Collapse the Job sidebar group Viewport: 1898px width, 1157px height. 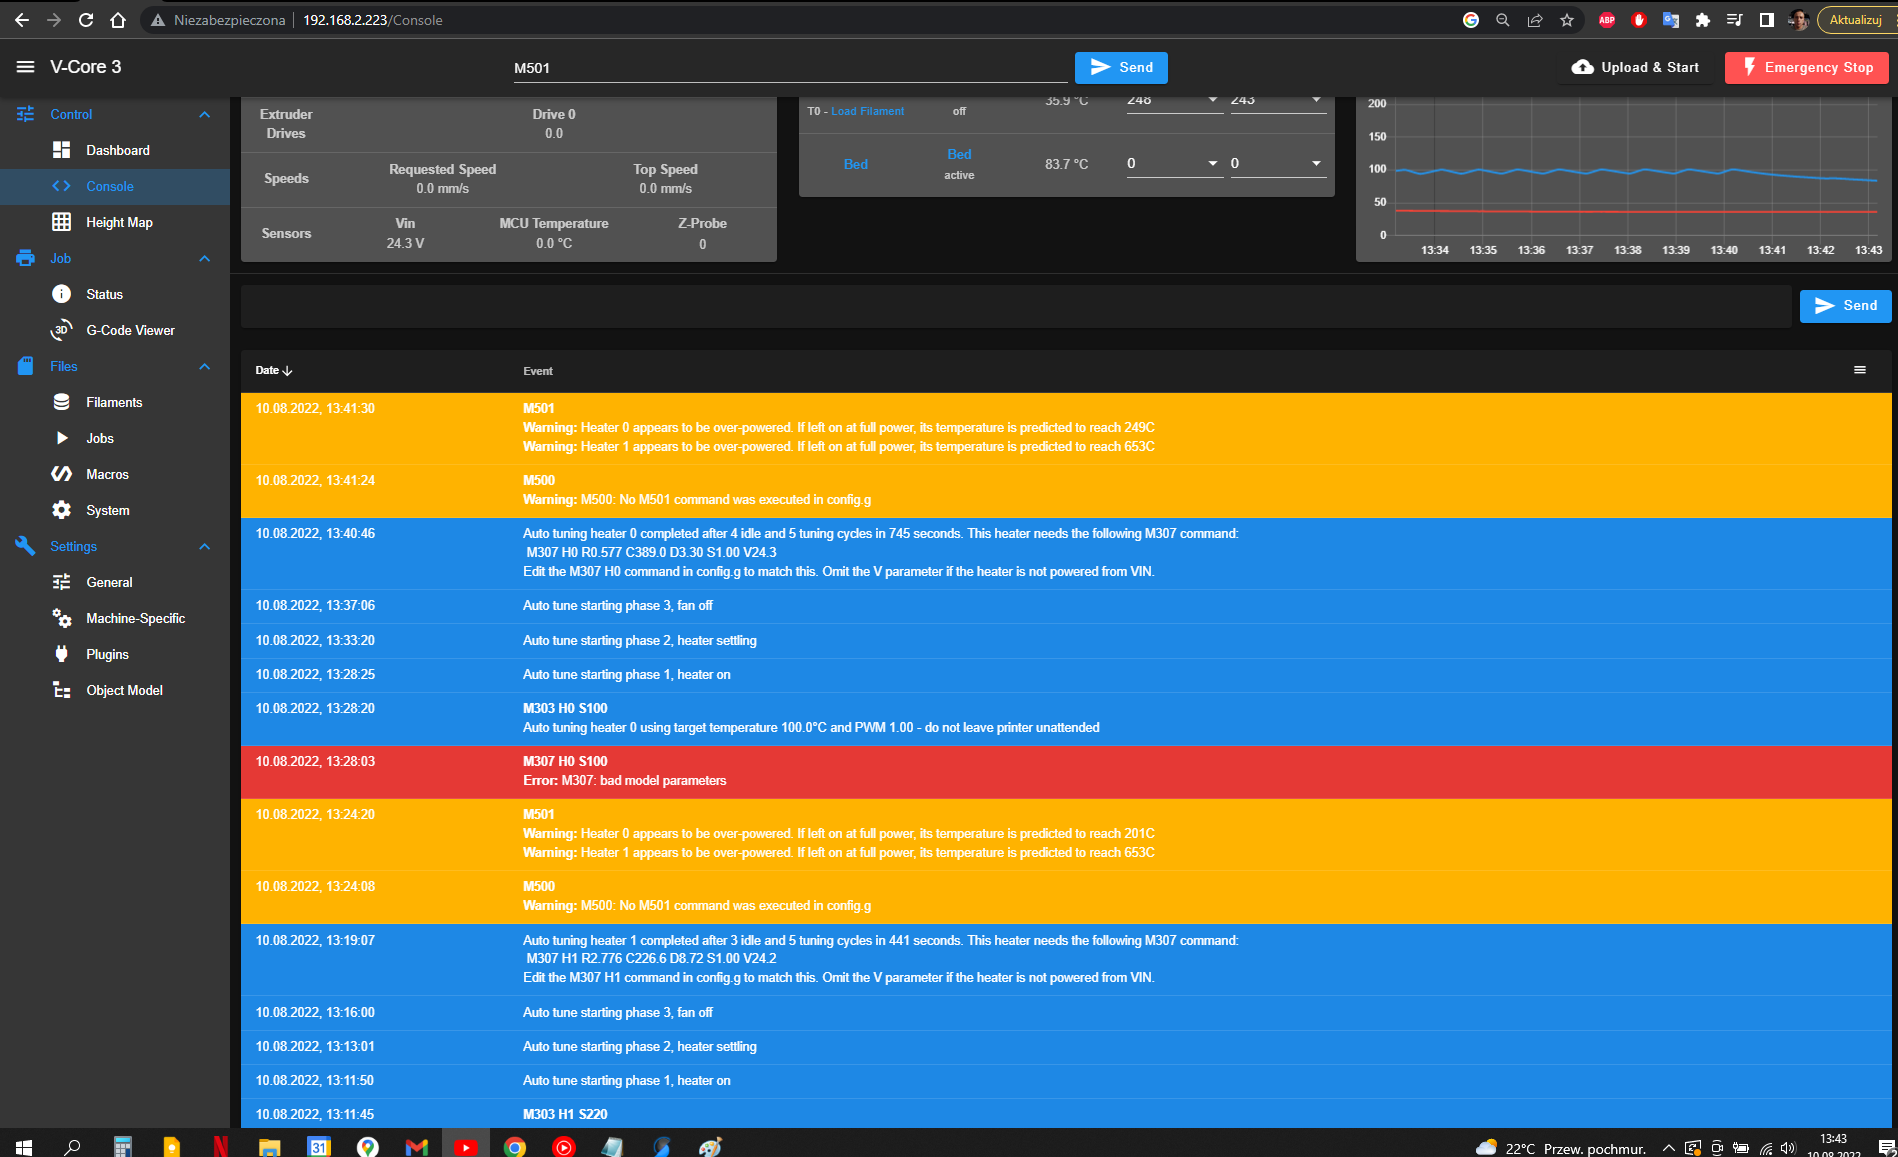coord(204,258)
